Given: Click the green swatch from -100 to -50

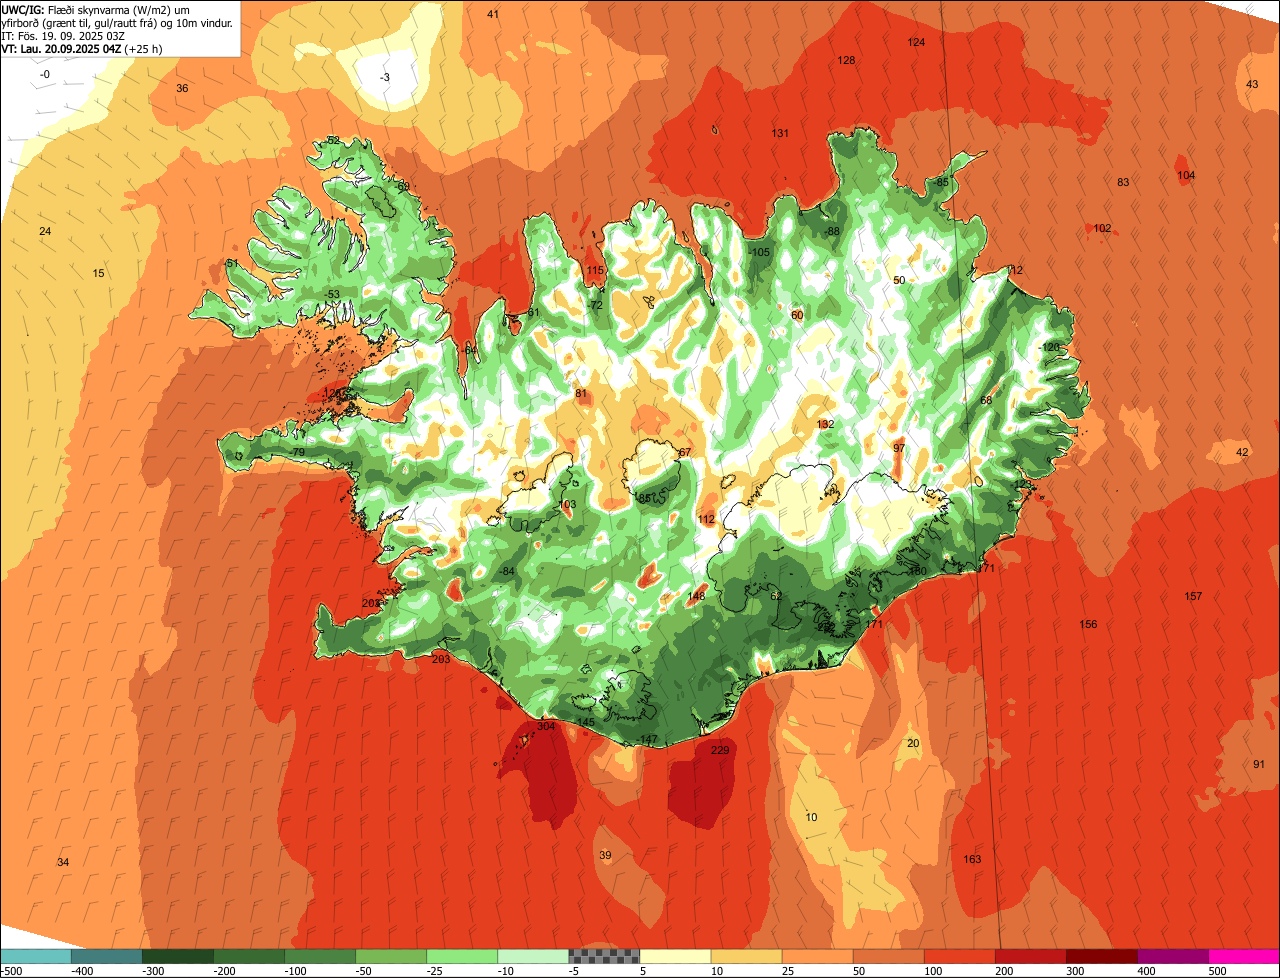Looking at the screenshot, I should 320,956.
